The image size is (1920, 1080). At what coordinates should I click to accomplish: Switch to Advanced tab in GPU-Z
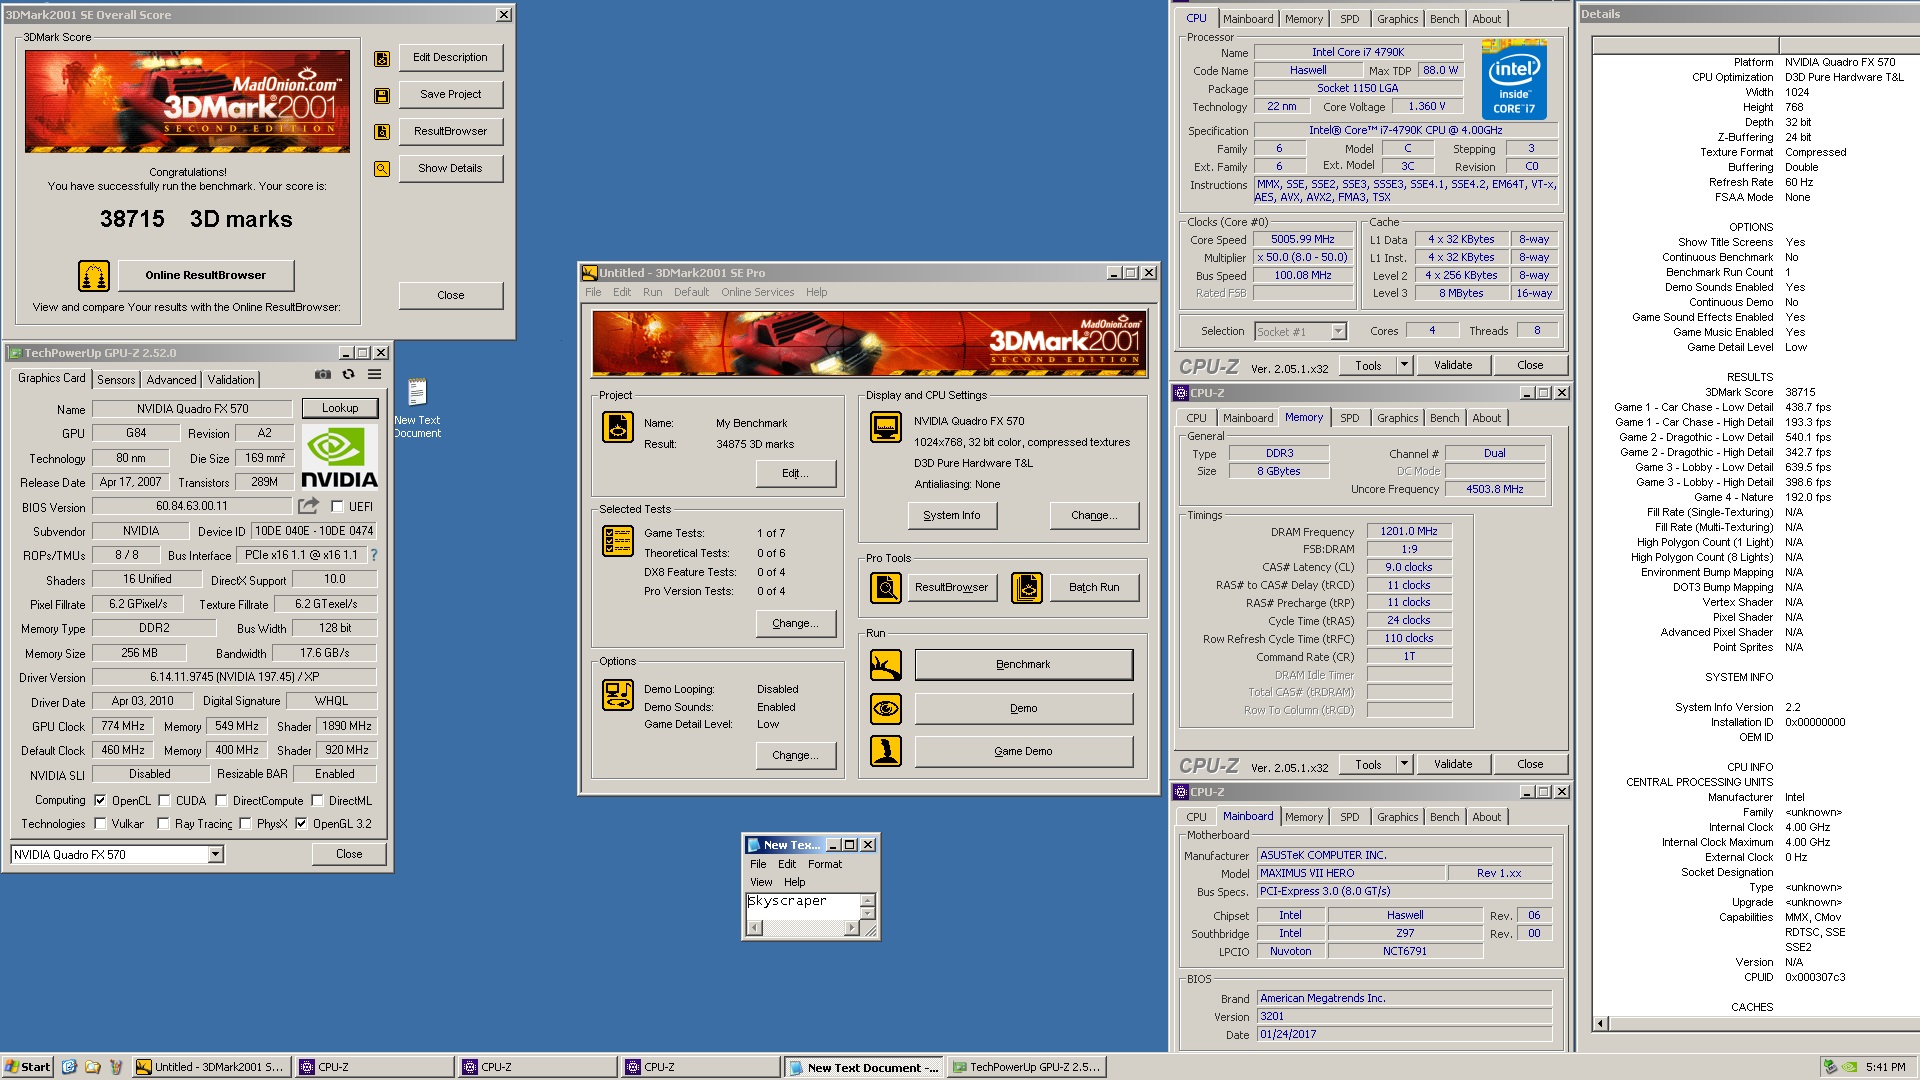coord(172,380)
